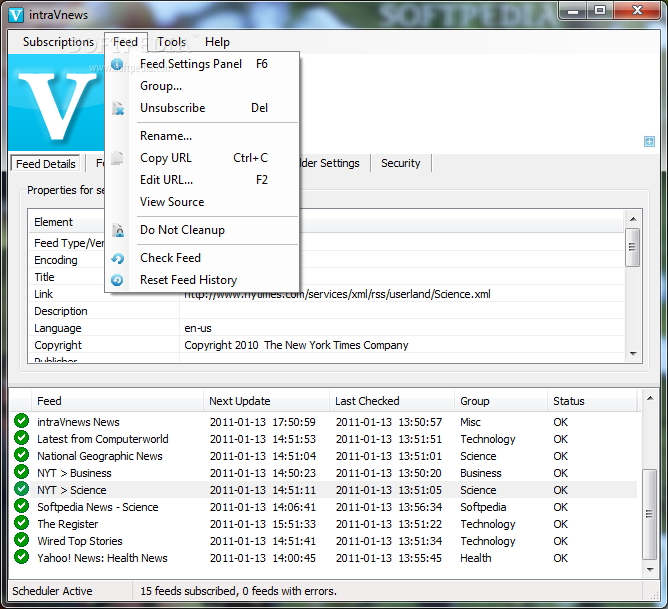Click green check icon for NYT > Business

pos(21,472)
